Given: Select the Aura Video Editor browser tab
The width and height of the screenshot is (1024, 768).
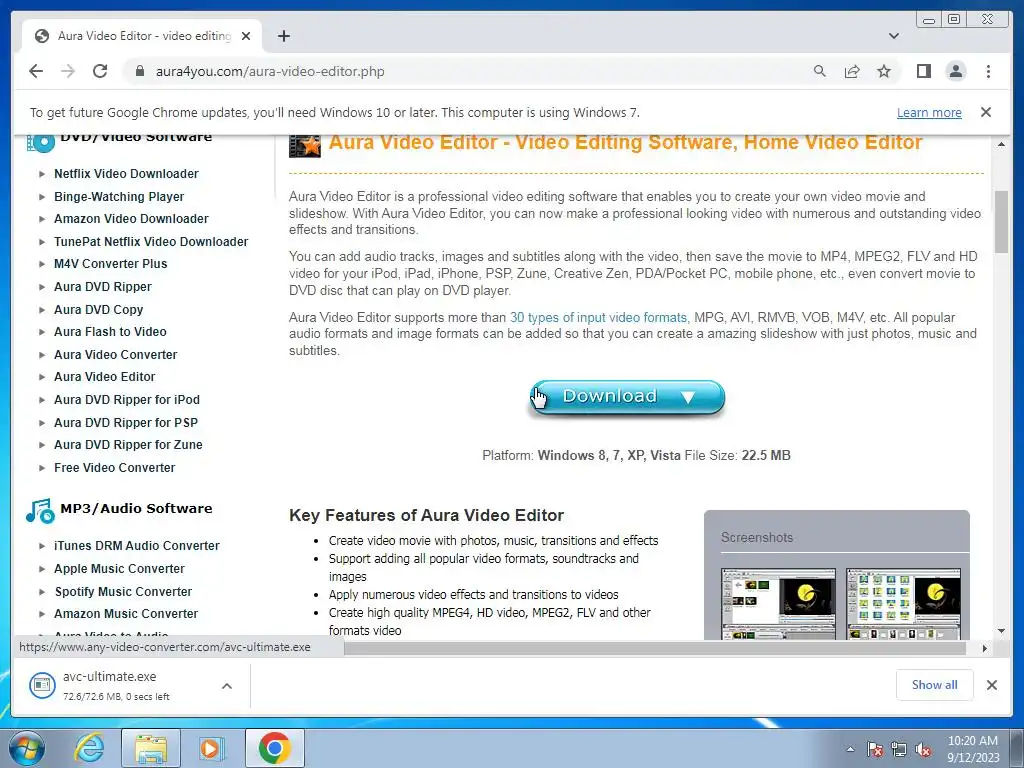Looking at the screenshot, I should point(142,36).
